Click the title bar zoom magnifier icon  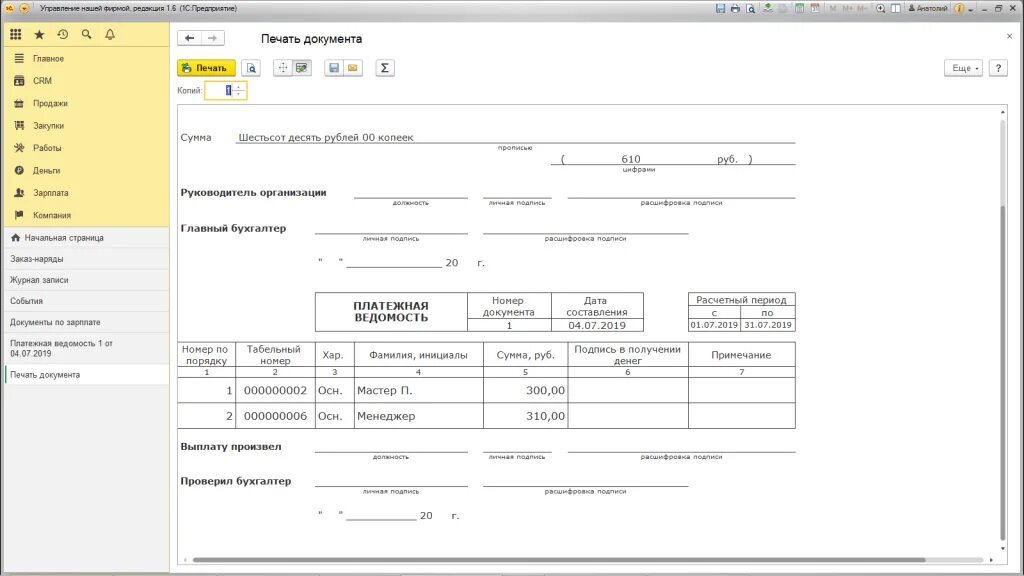(880, 8)
